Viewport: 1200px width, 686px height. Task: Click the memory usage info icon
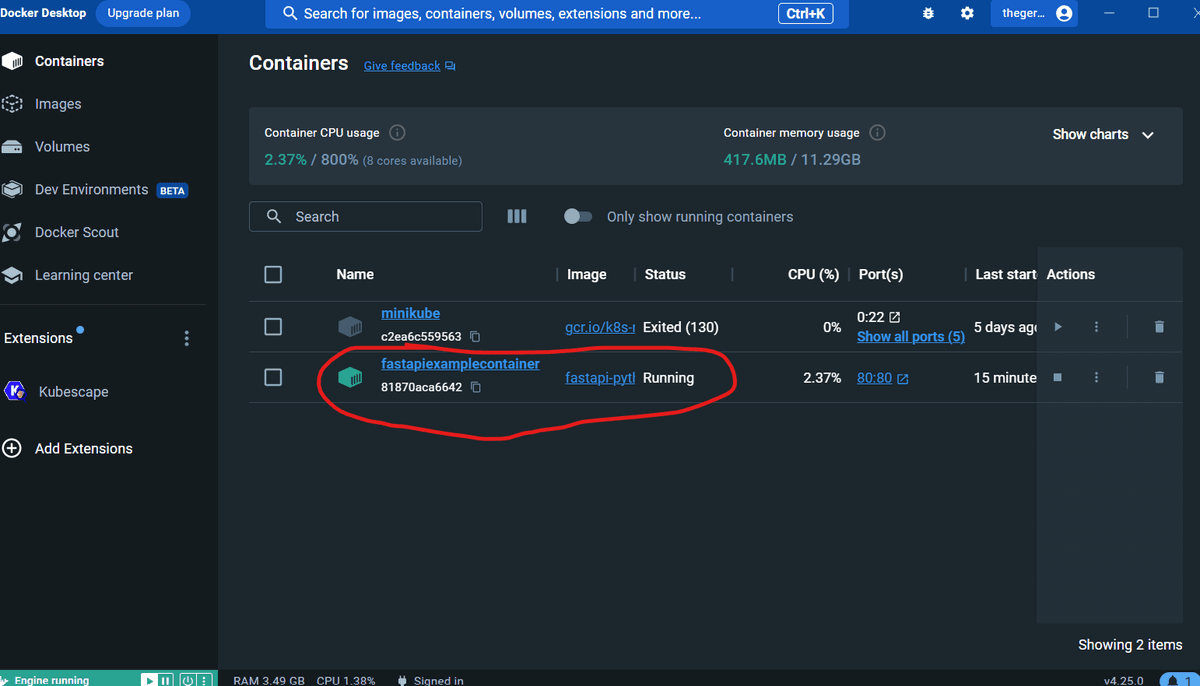click(877, 133)
